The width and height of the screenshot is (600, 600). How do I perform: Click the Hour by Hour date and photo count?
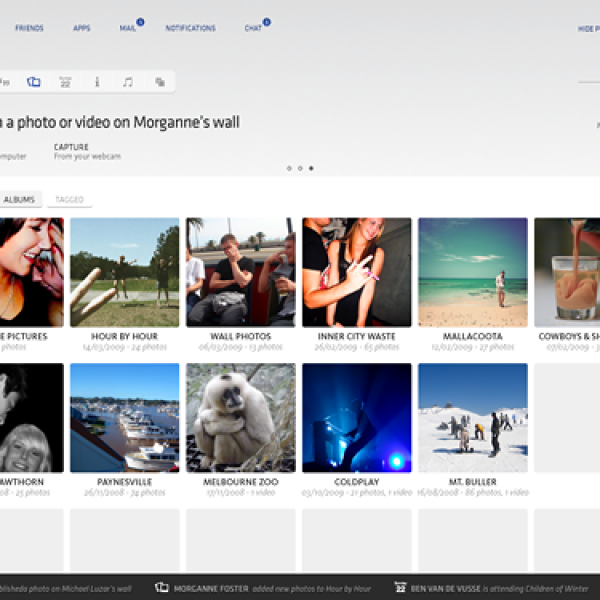tap(125, 347)
